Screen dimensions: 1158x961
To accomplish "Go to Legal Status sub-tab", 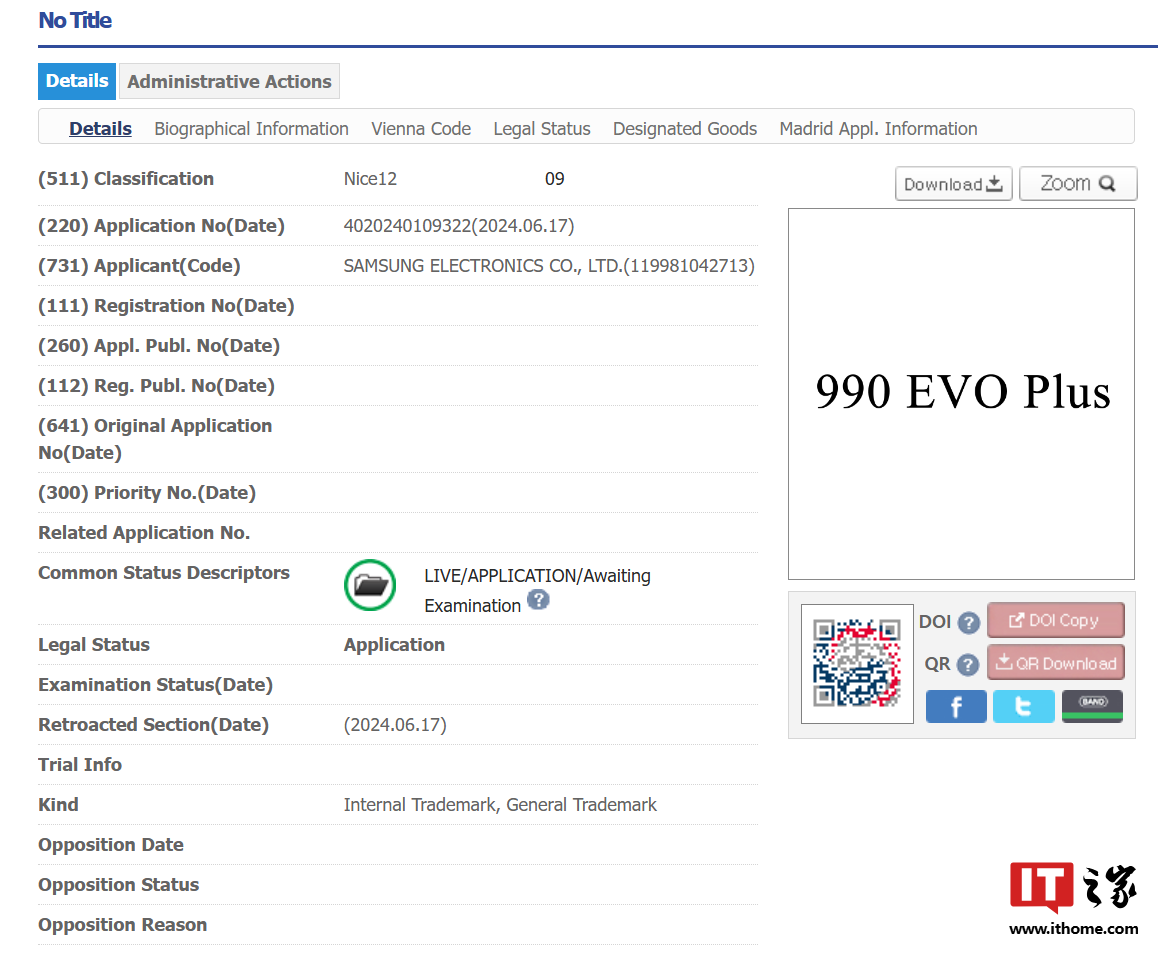I will click(542, 129).
